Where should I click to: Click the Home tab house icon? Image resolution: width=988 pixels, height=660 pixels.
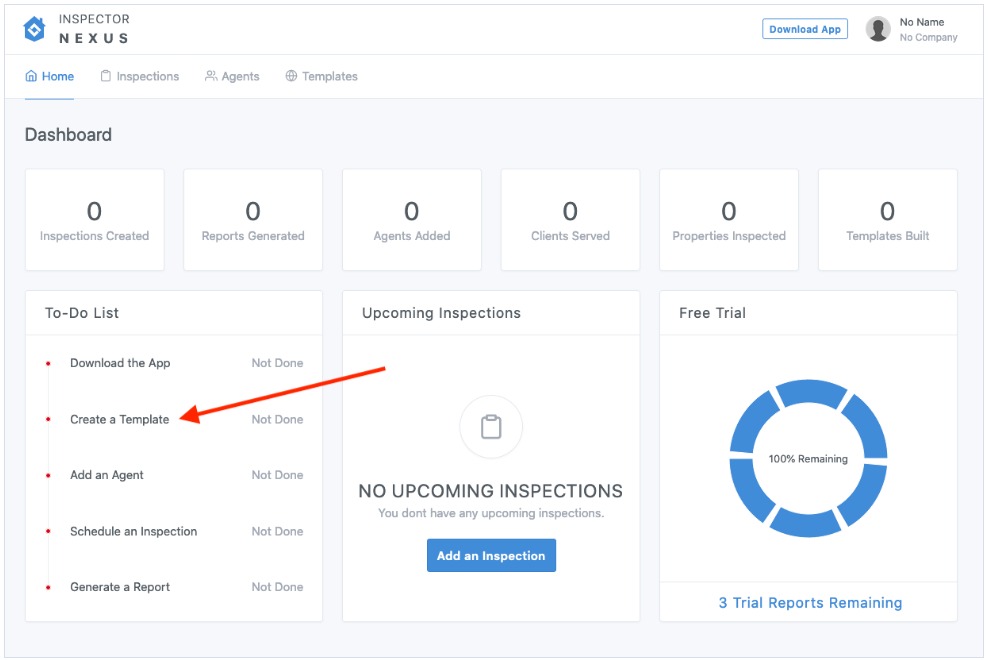coord(31,76)
